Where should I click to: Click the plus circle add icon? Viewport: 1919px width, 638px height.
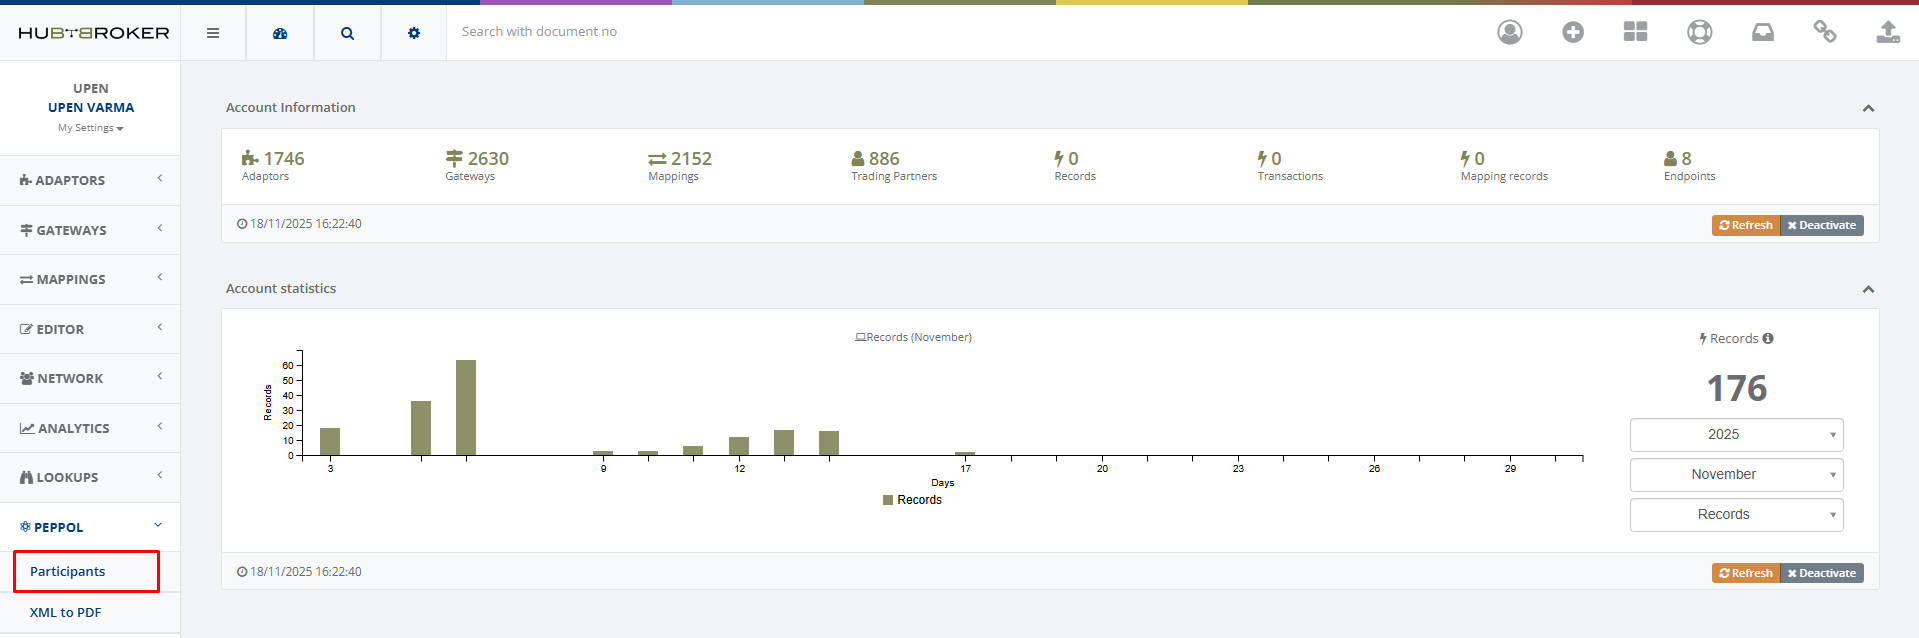click(x=1573, y=32)
